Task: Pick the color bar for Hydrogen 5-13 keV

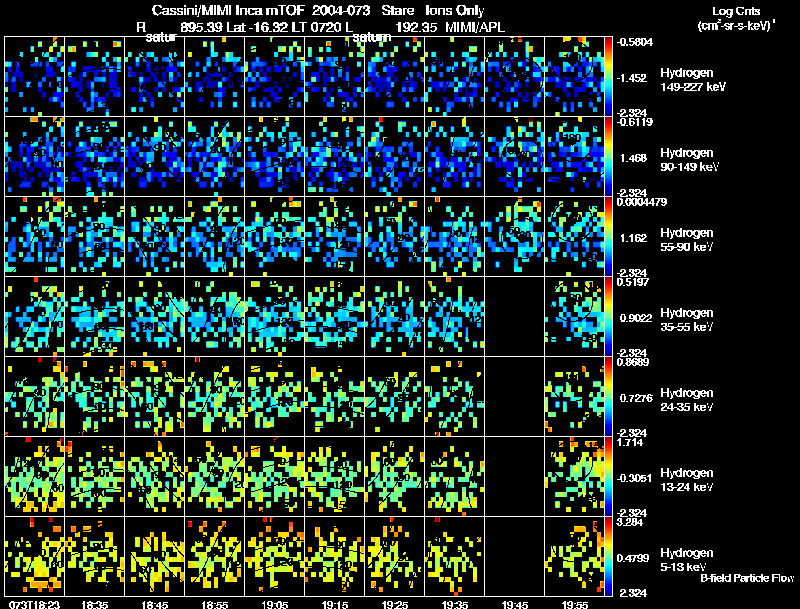Action: click(x=608, y=556)
